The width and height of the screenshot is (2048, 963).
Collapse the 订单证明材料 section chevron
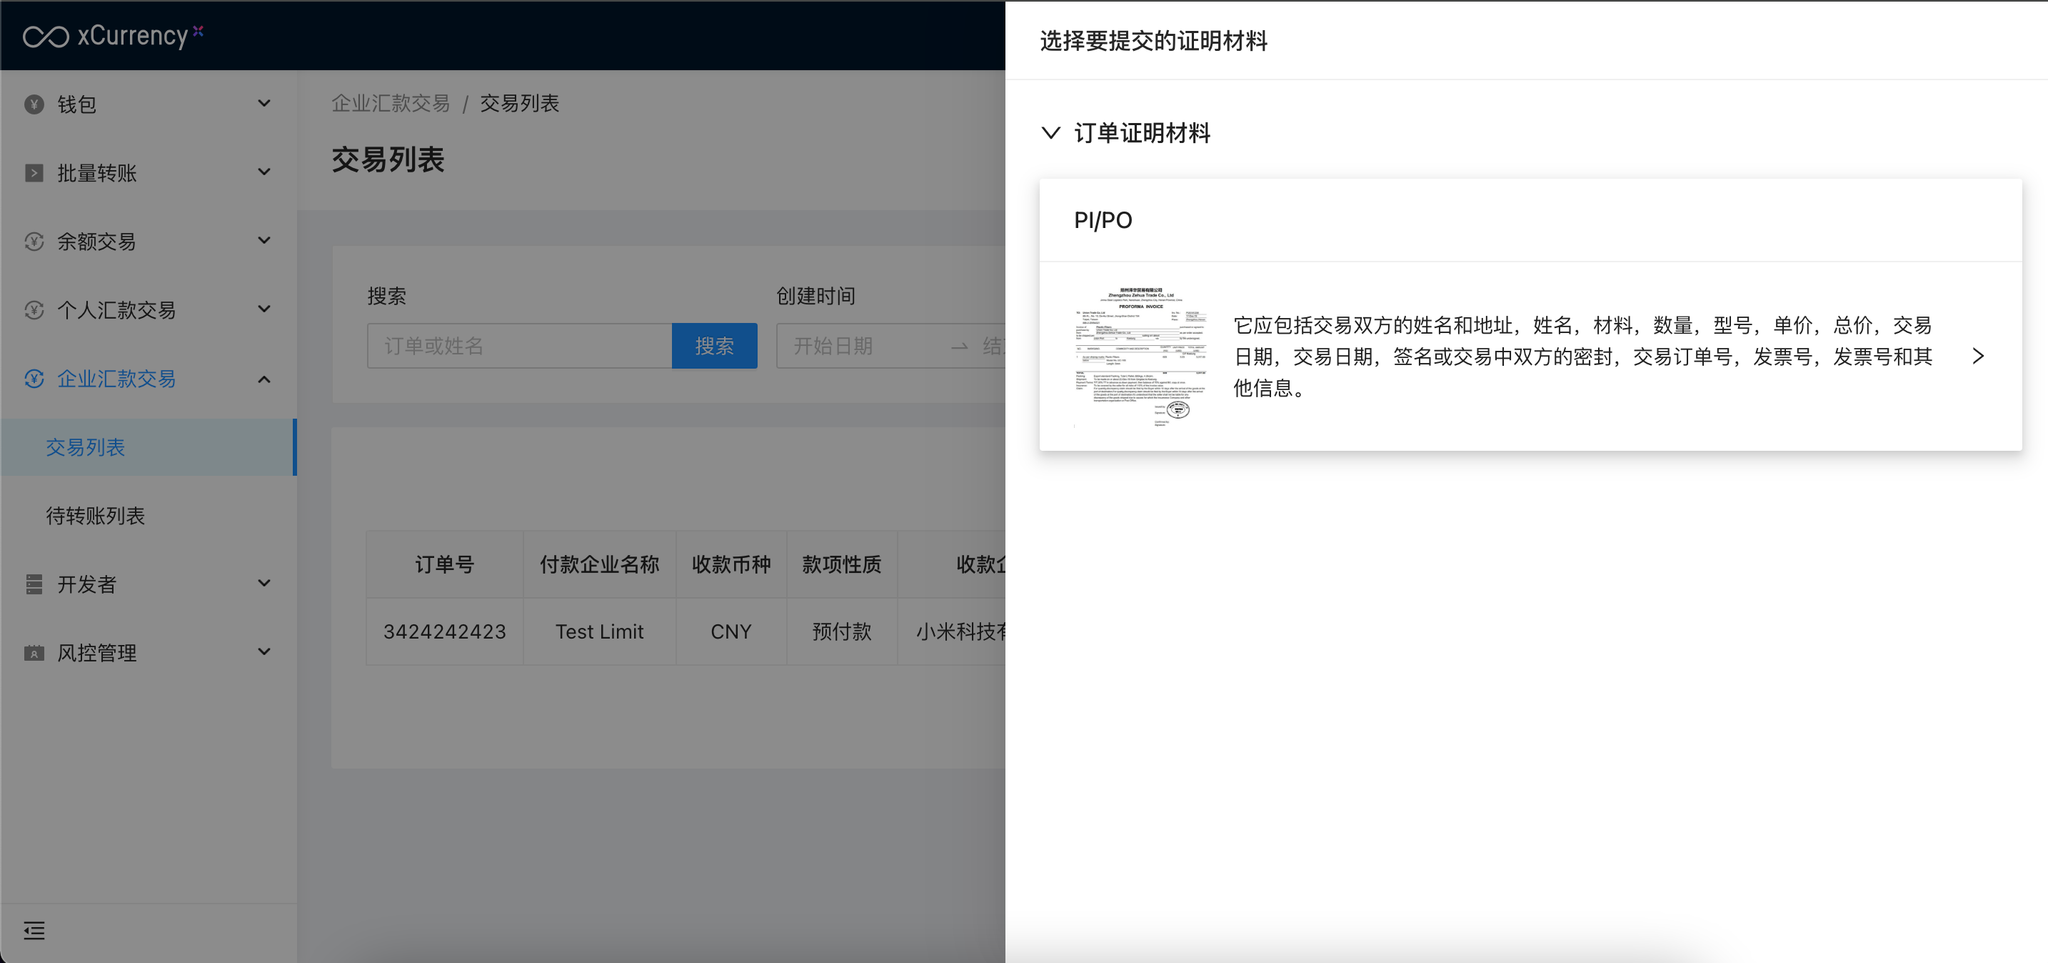point(1050,133)
